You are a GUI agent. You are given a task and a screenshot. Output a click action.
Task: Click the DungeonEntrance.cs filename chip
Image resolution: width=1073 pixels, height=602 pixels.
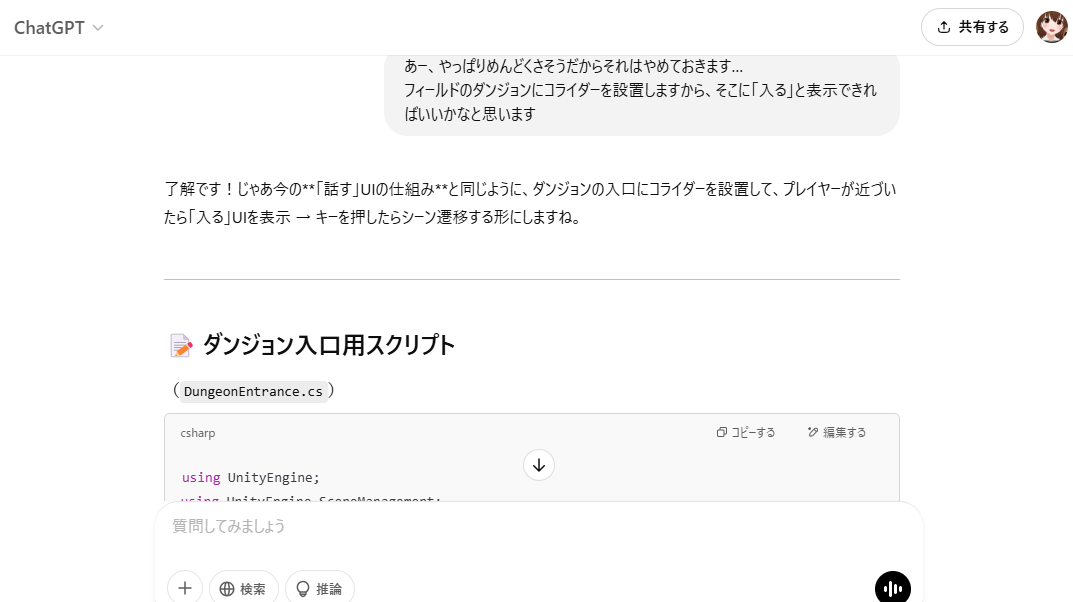pyautogui.click(x=254, y=391)
